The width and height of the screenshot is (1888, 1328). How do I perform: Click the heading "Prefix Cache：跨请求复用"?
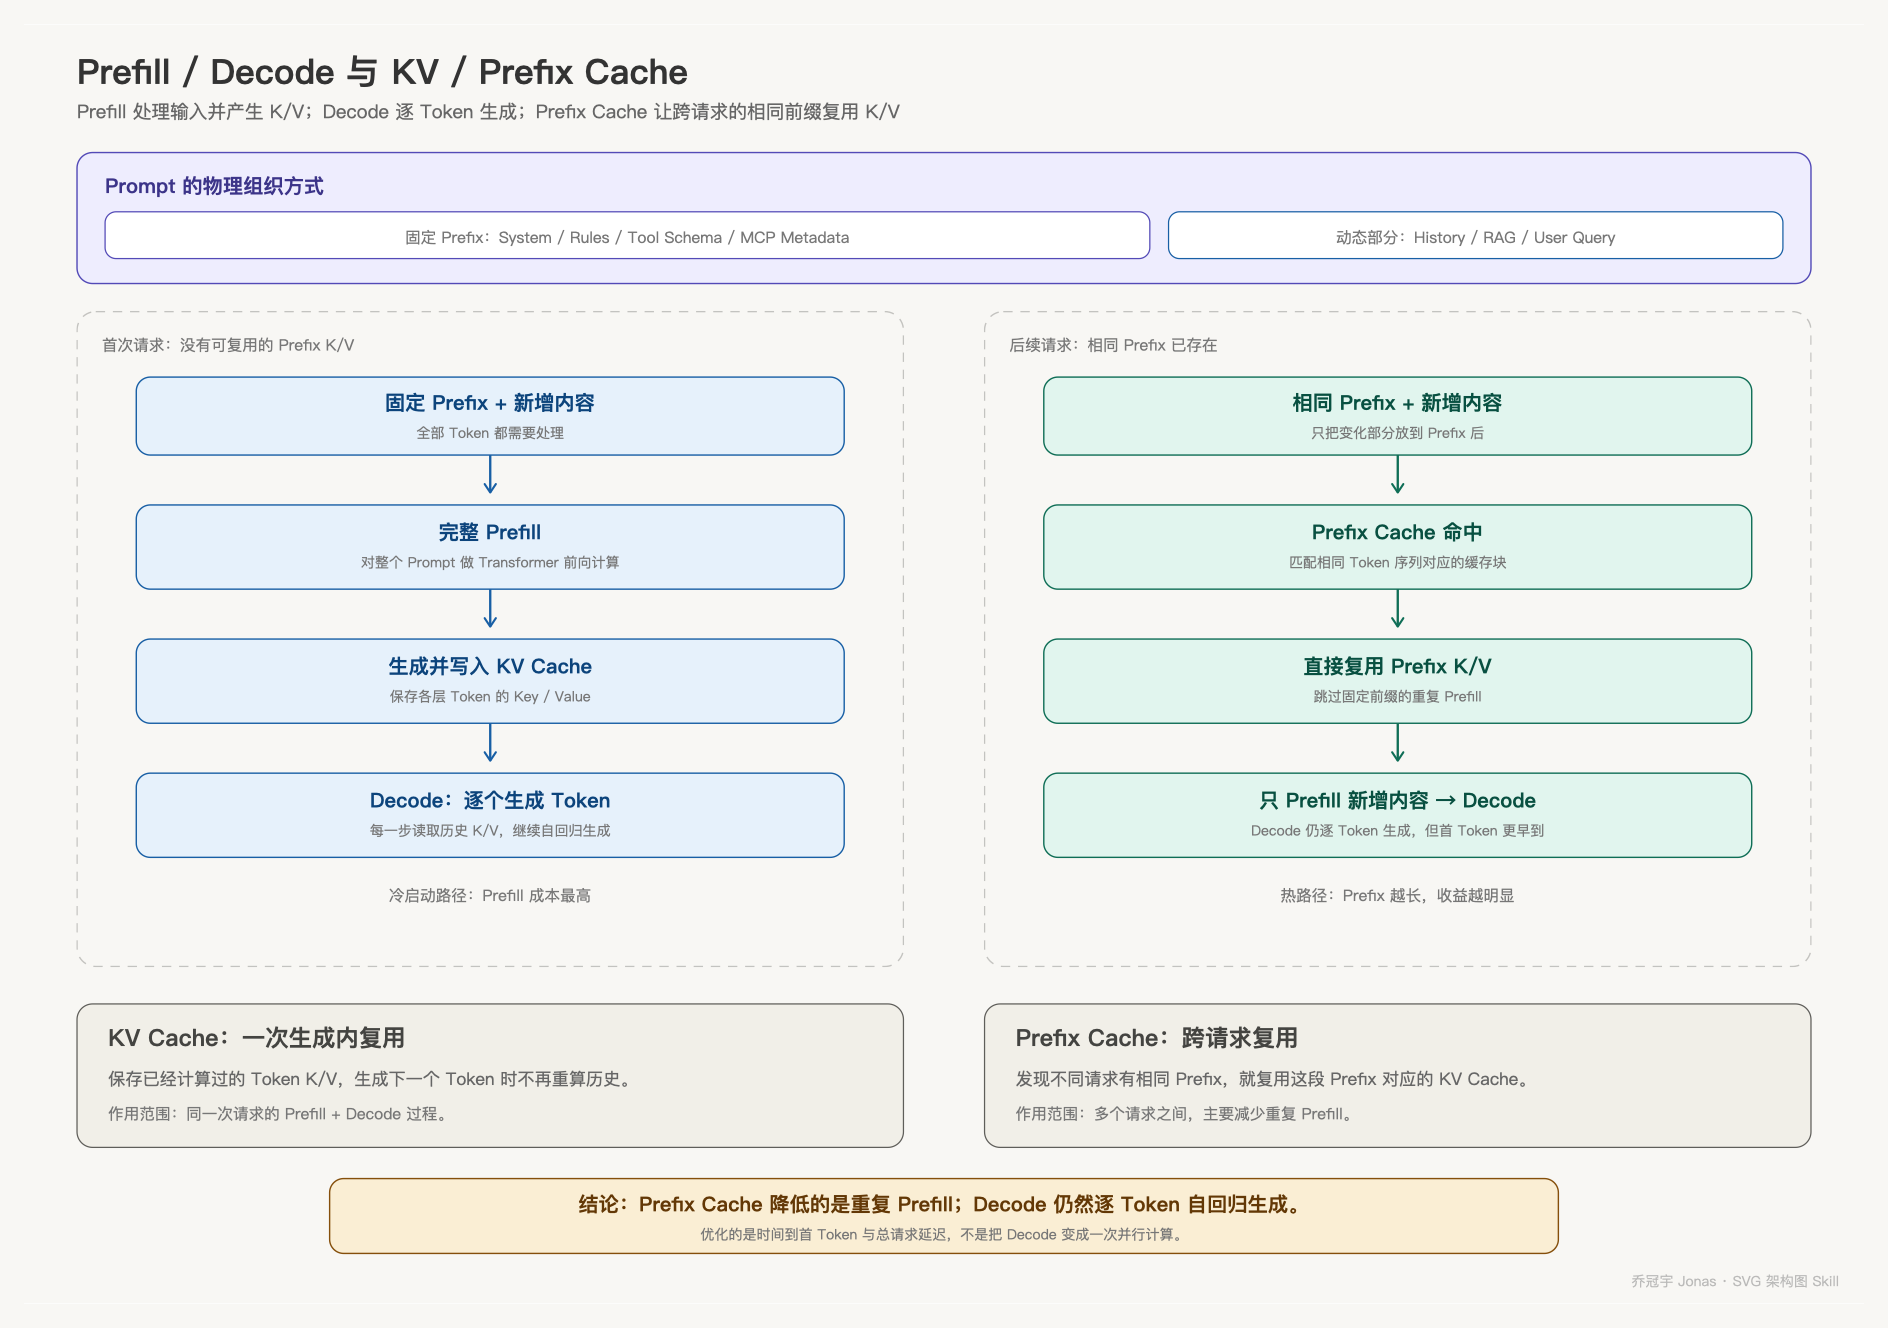(1156, 1038)
